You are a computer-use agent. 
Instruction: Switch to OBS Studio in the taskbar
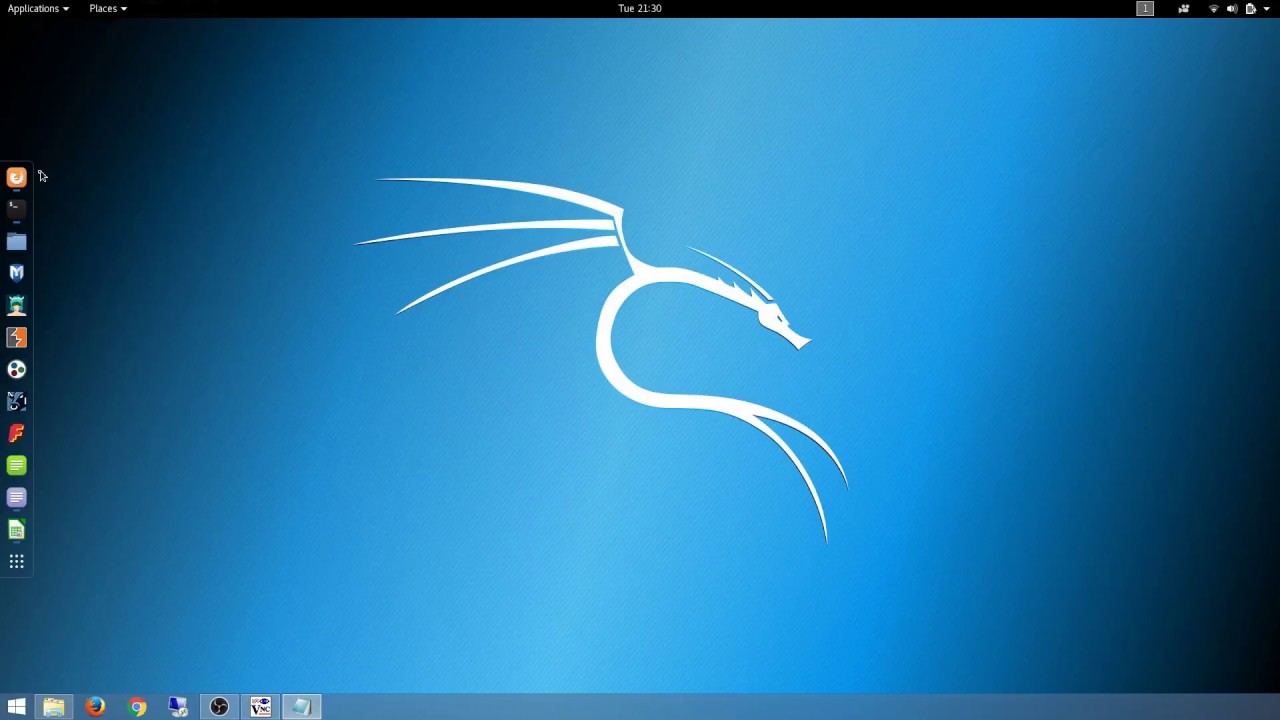point(219,707)
